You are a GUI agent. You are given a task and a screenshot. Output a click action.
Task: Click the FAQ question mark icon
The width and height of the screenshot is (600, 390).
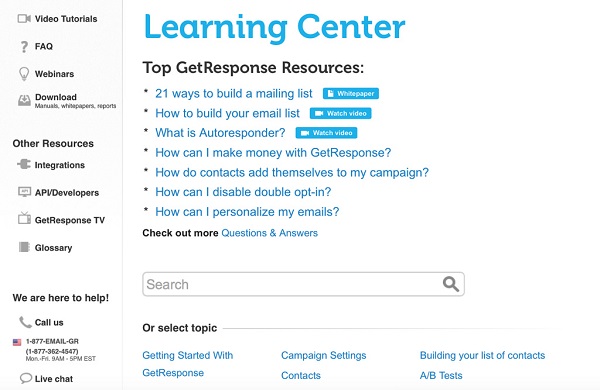point(24,47)
